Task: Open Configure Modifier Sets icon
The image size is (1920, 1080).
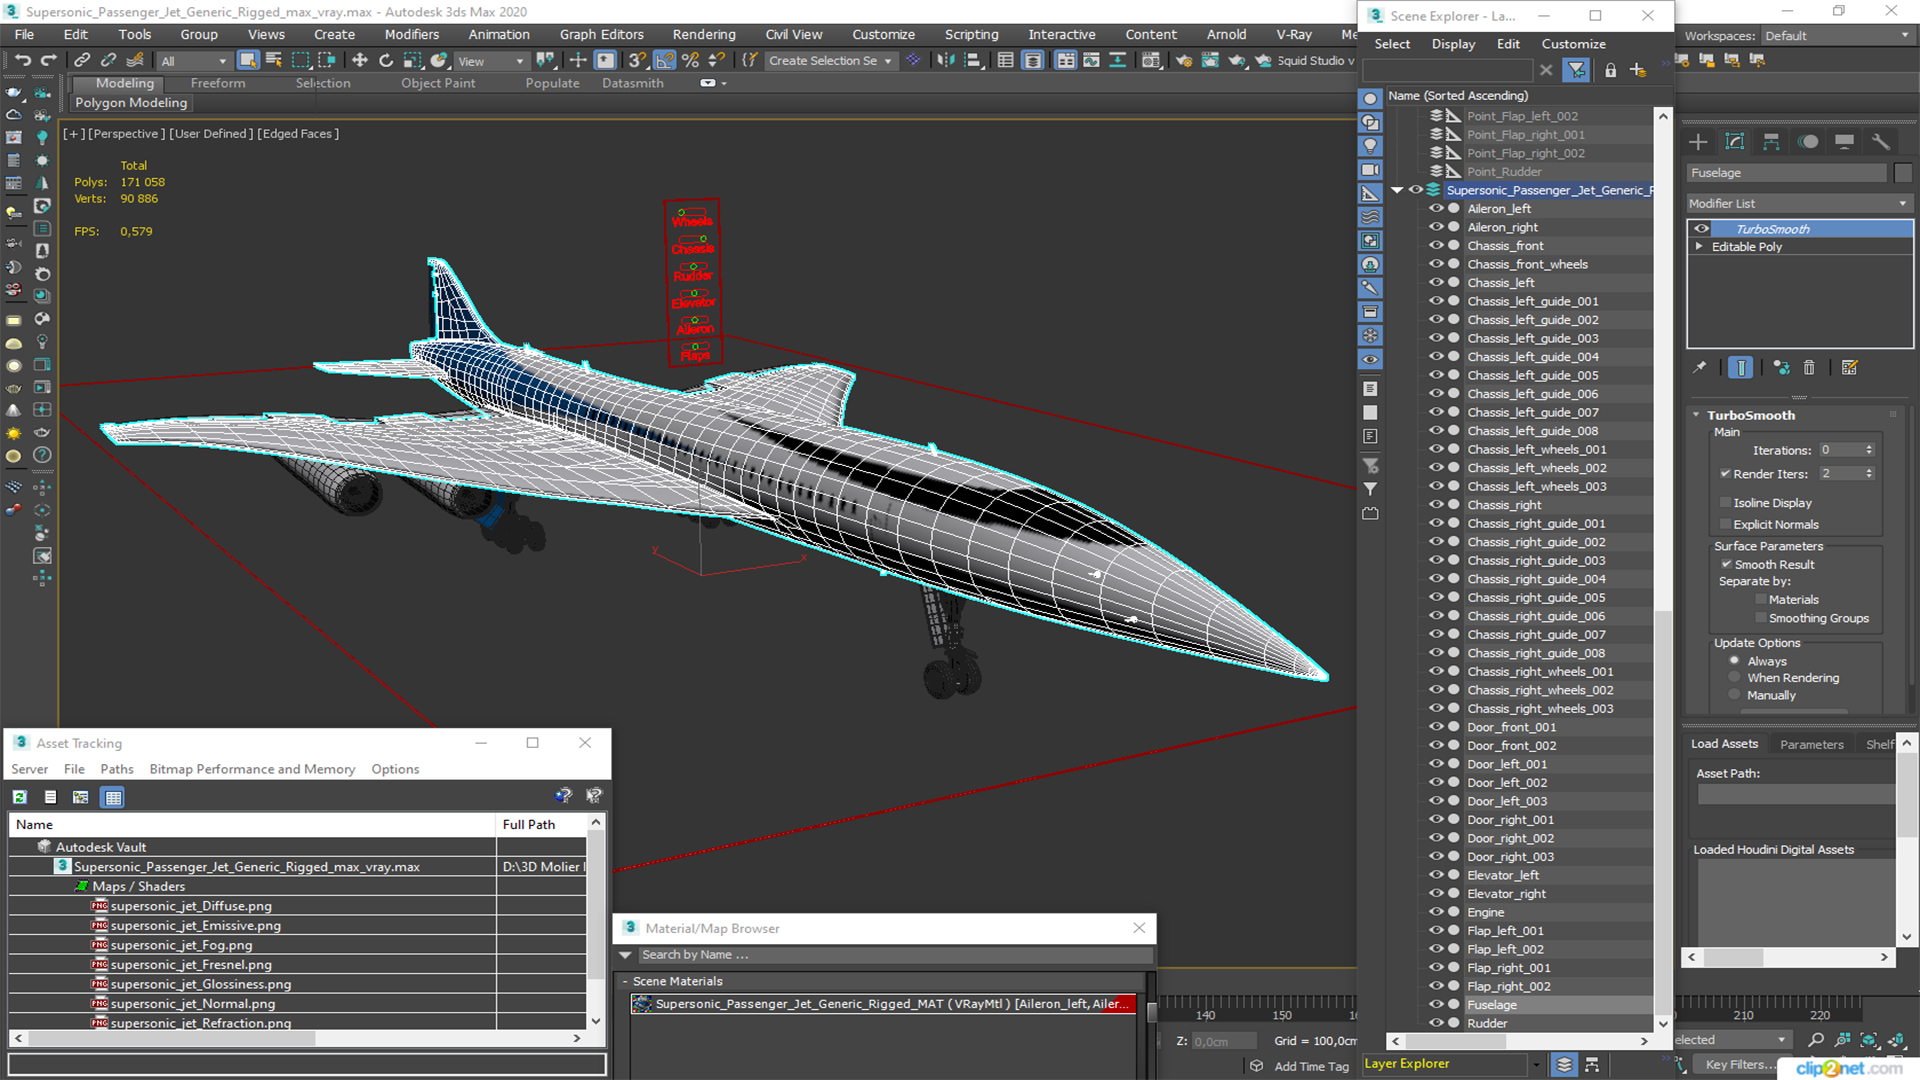Action: [1849, 368]
